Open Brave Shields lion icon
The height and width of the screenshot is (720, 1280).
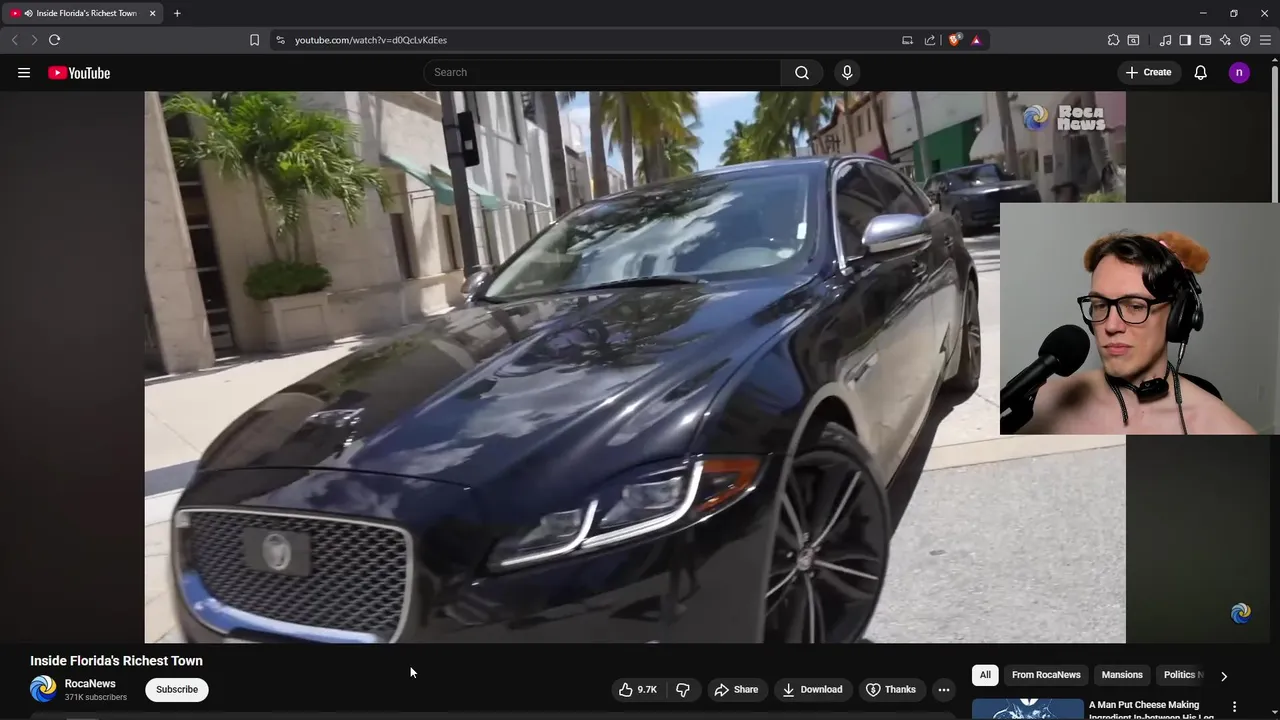955,40
